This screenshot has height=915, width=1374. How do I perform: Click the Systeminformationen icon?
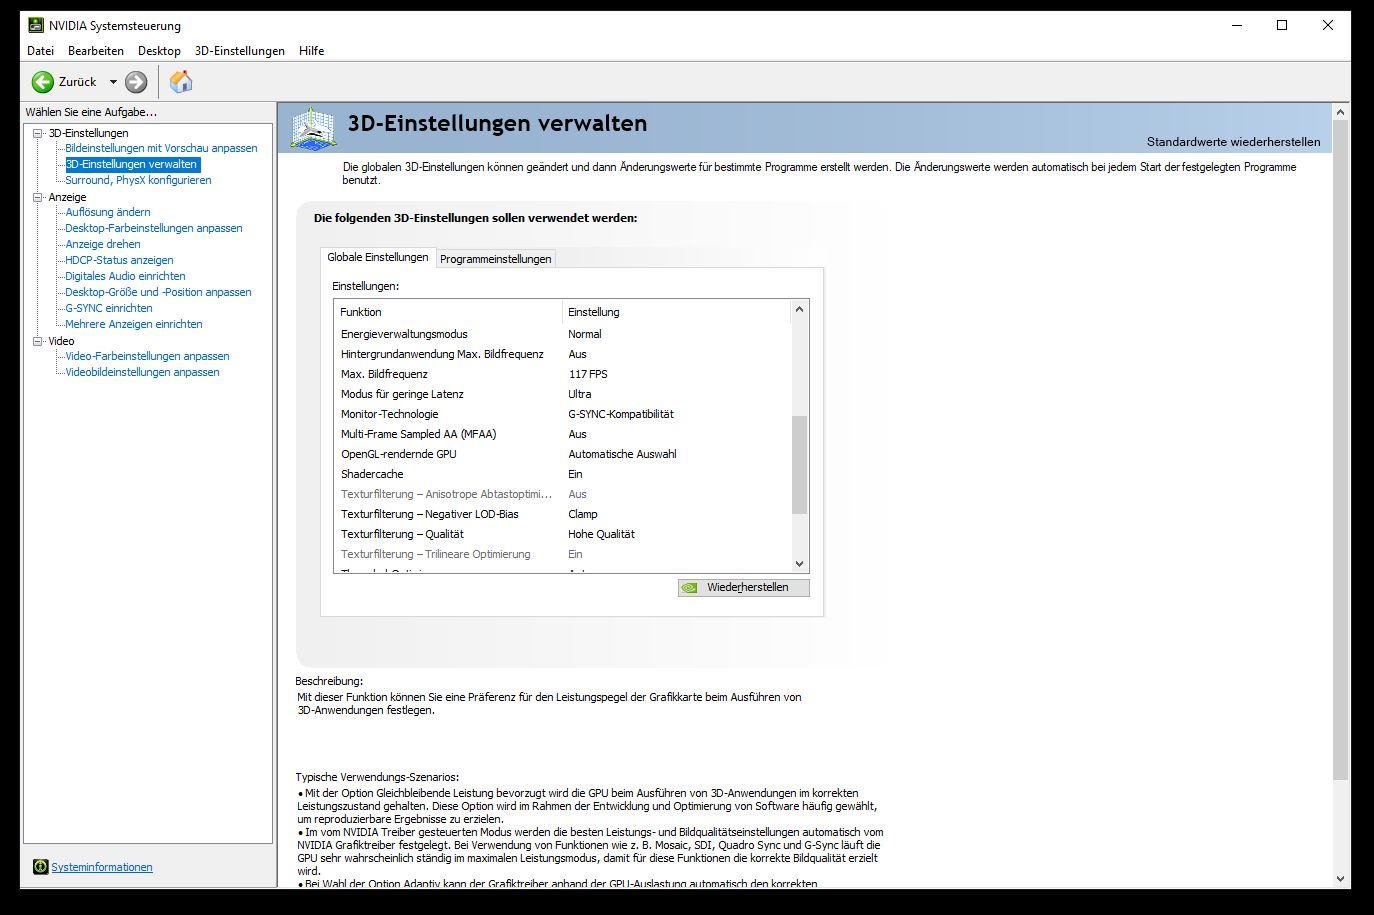[40, 867]
